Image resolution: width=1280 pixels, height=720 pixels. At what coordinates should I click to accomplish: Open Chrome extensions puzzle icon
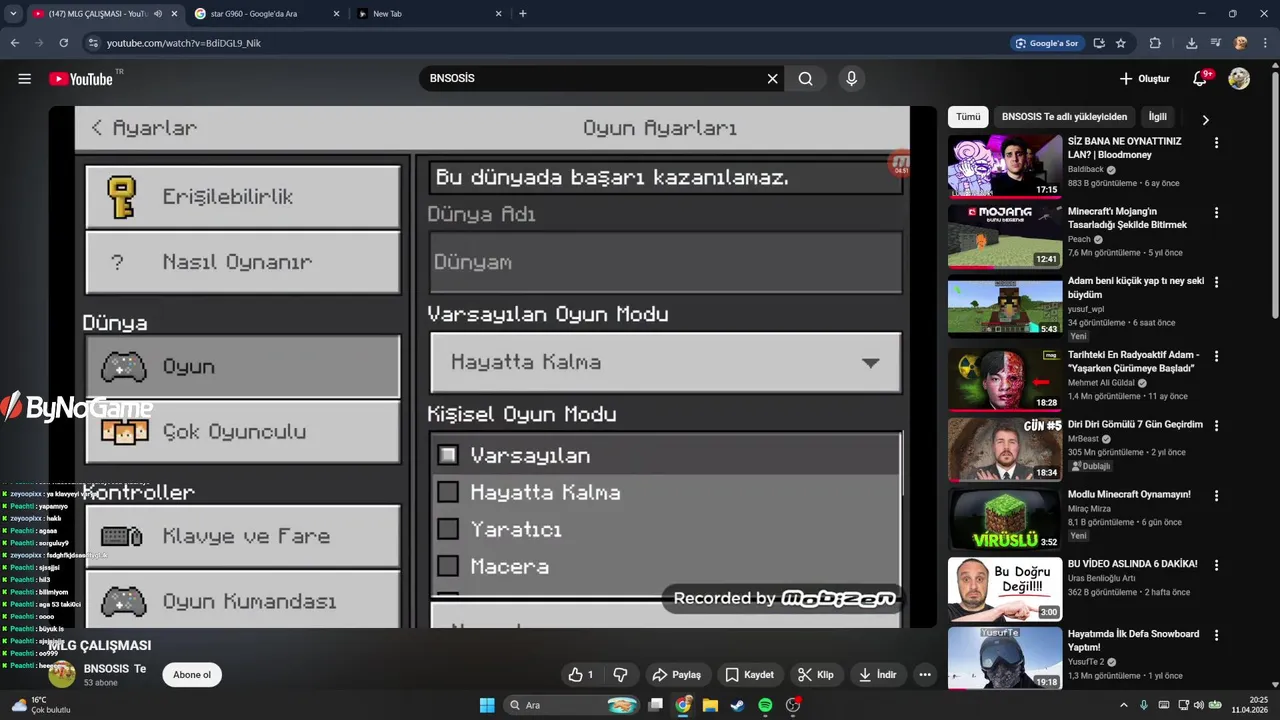[x=1155, y=43]
